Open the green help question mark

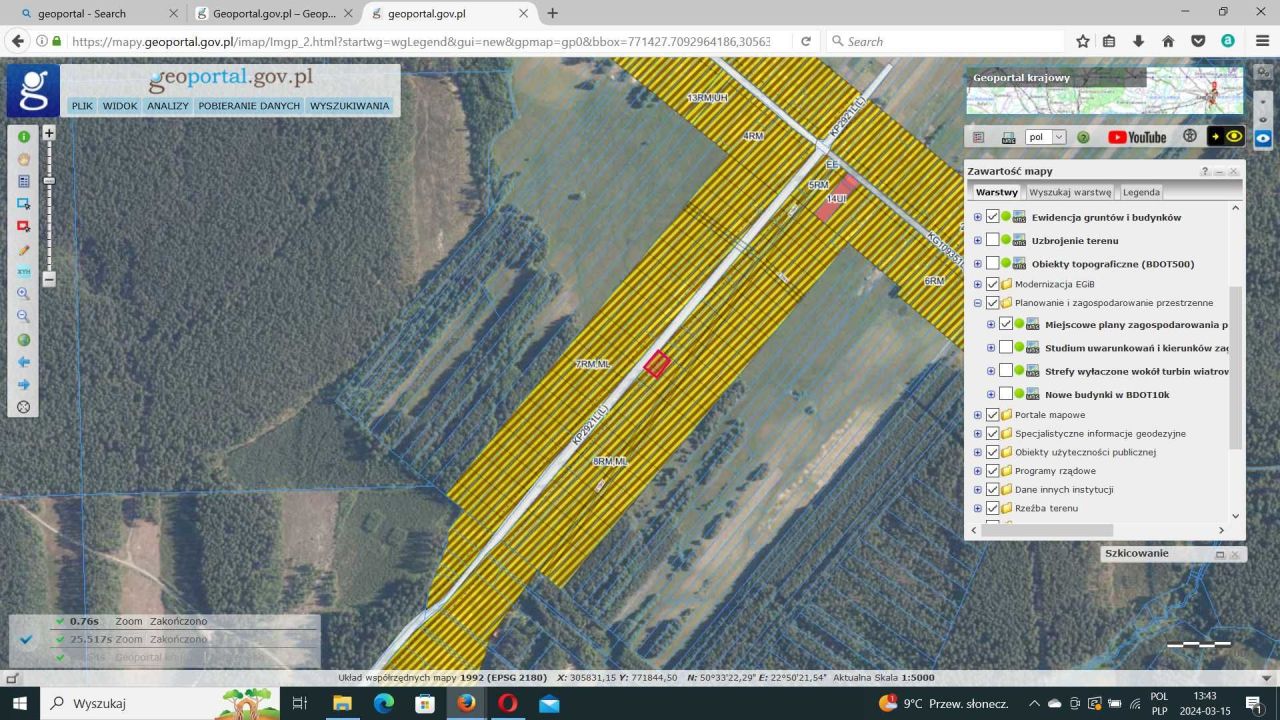point(1083,137)
